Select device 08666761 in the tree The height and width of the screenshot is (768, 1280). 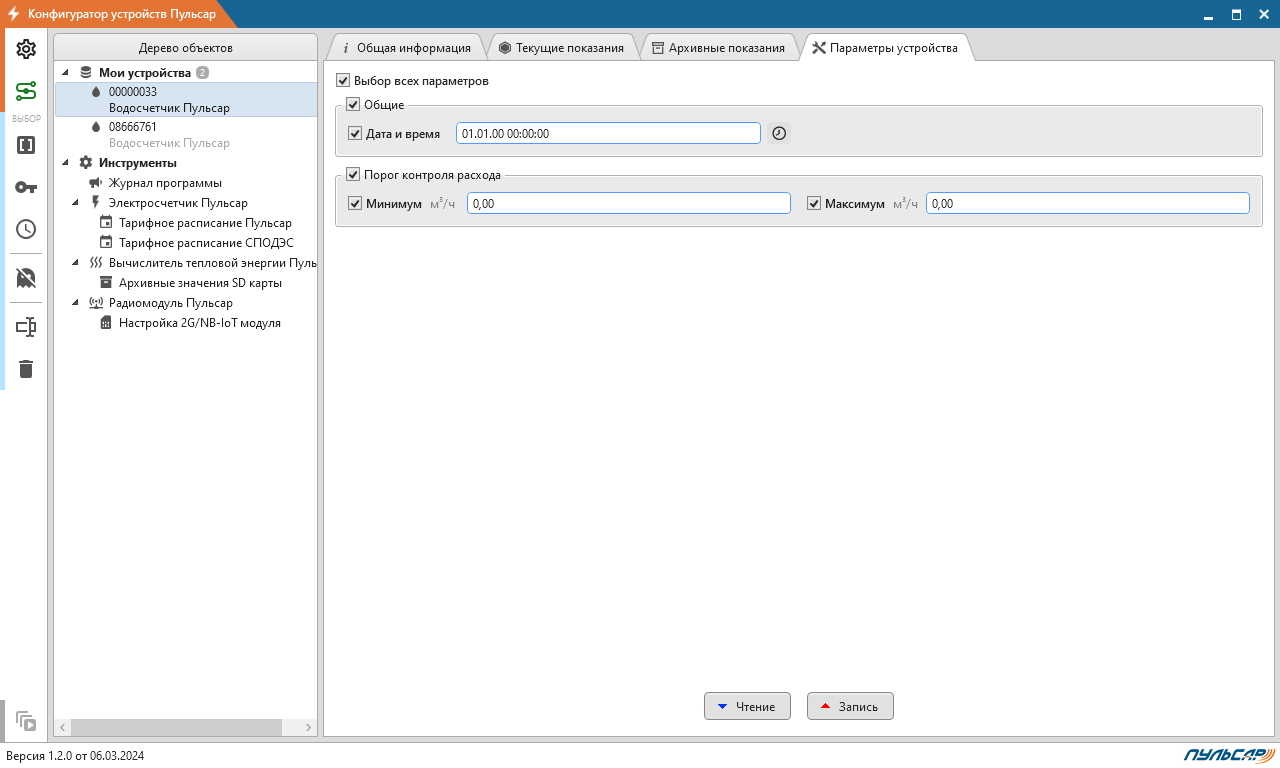pos(186,135)
